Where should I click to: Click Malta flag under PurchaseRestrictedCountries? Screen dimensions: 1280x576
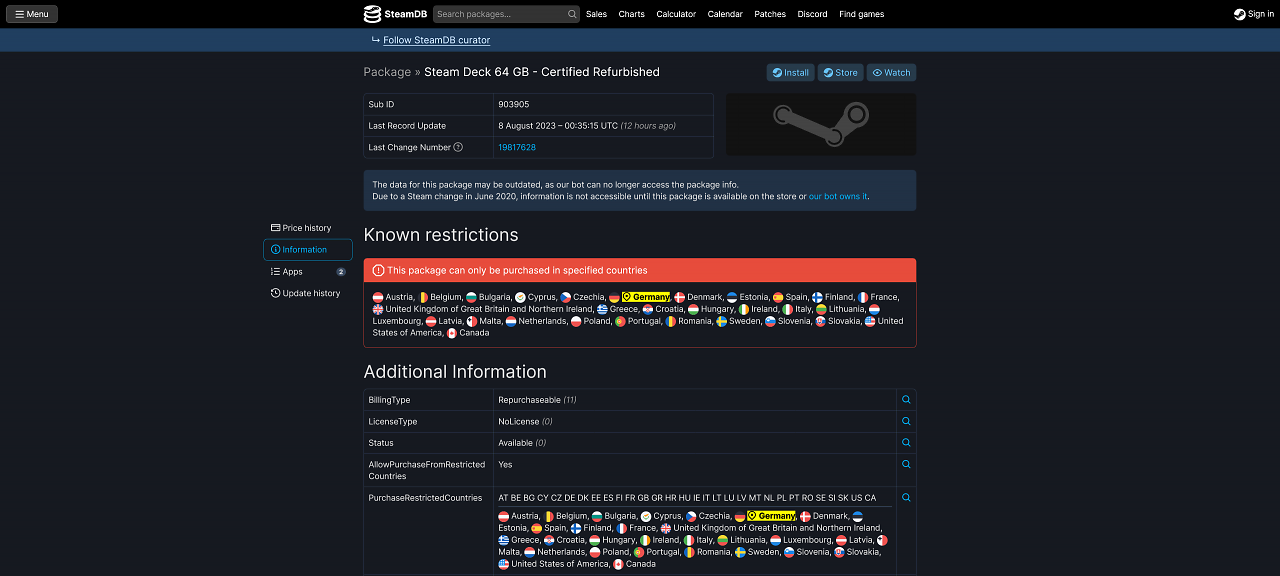pyautogui.click(x=882, y=540)
